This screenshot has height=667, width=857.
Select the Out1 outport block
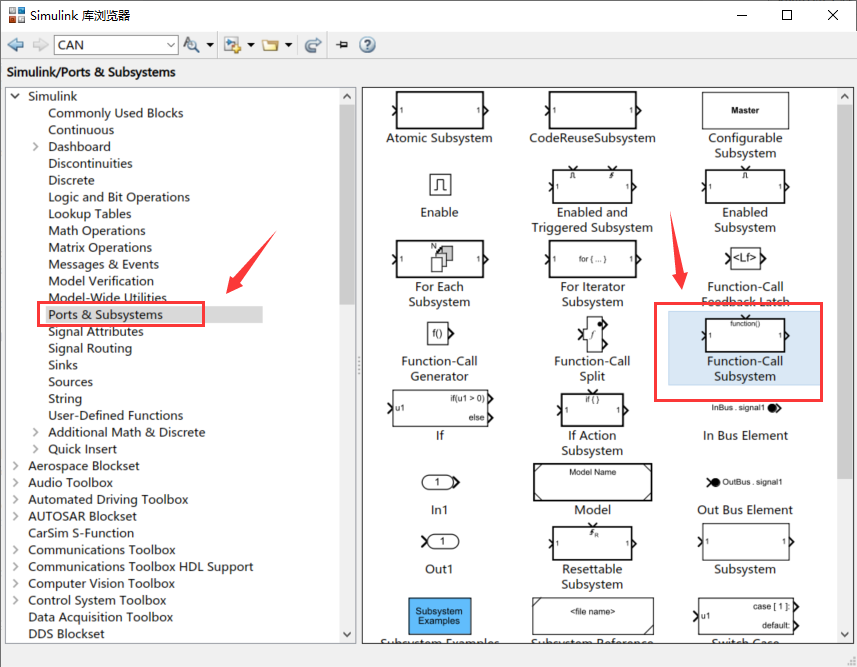439,542
